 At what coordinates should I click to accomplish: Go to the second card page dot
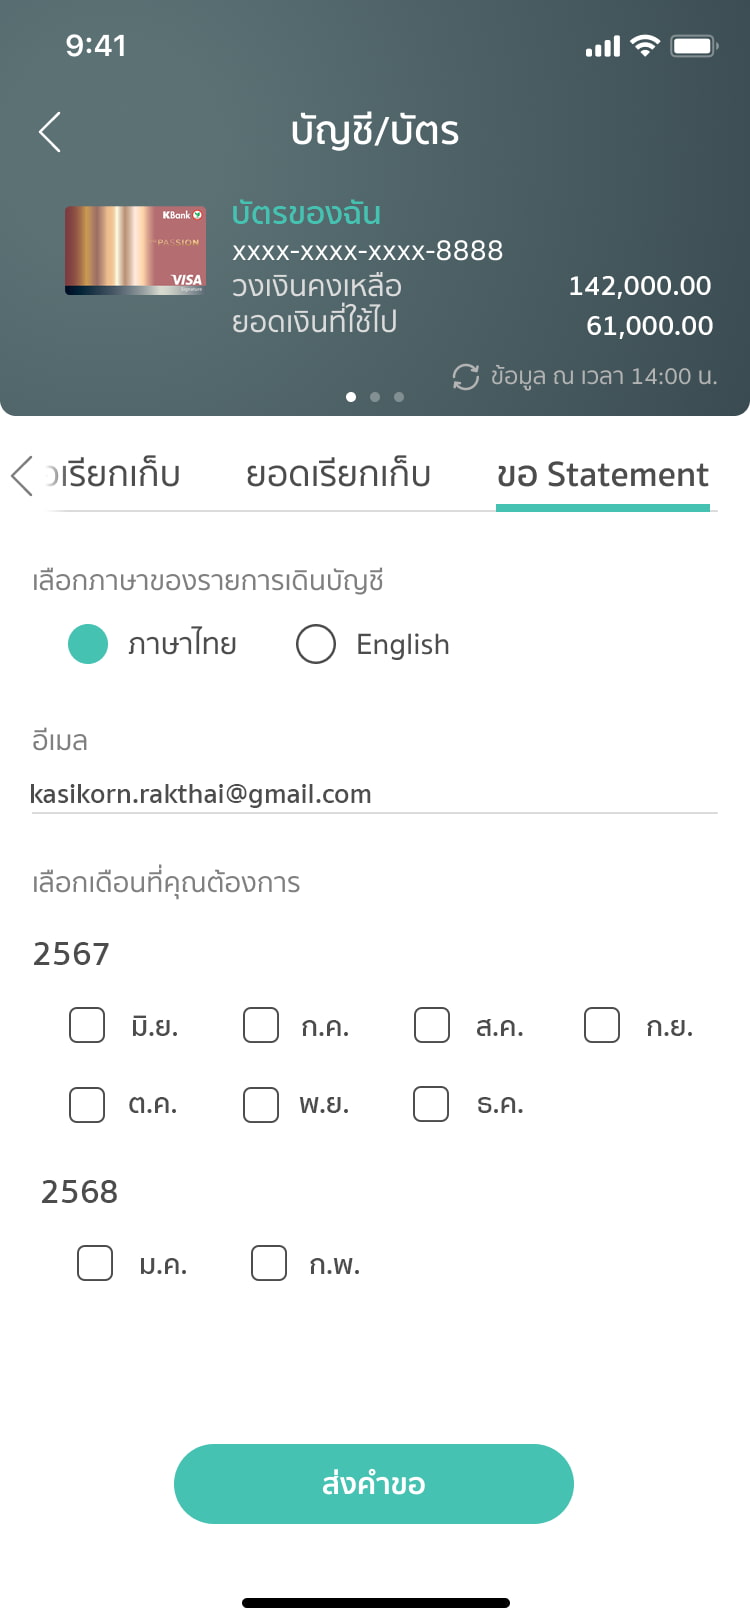pyautogui.click(x=375, y=397)
